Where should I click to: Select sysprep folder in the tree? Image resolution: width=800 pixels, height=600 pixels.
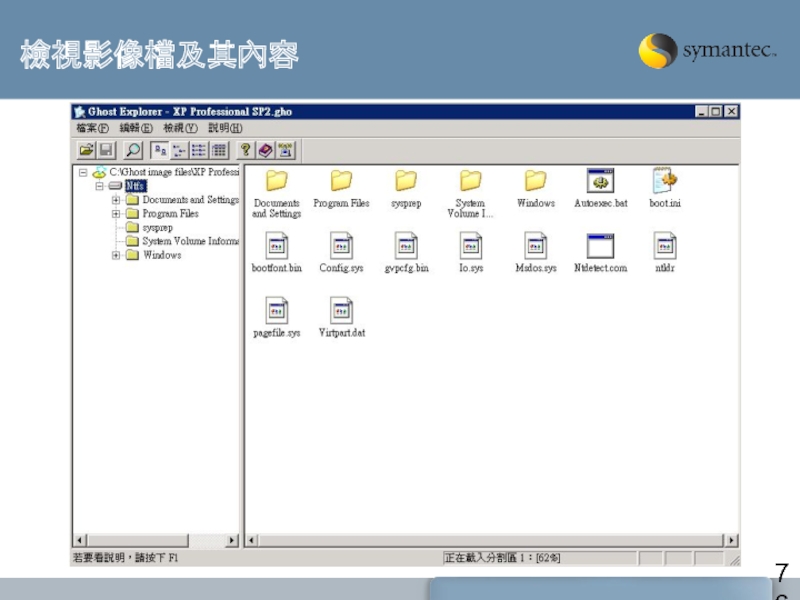pyautogui.click(x=157, y=228)
